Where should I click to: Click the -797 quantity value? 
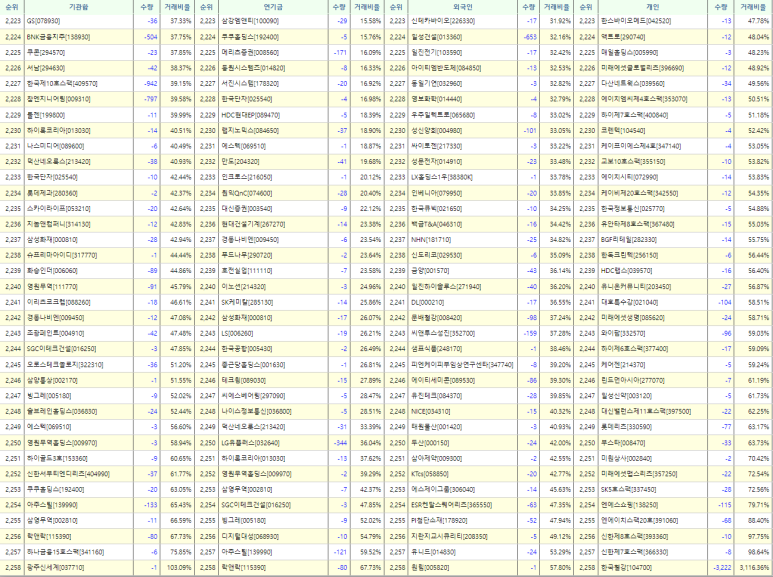[150, 99]
